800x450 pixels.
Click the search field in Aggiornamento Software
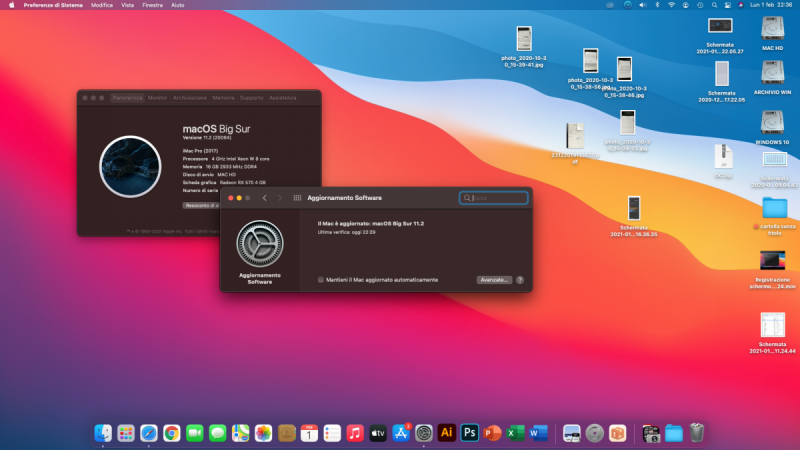click(494, 198)
